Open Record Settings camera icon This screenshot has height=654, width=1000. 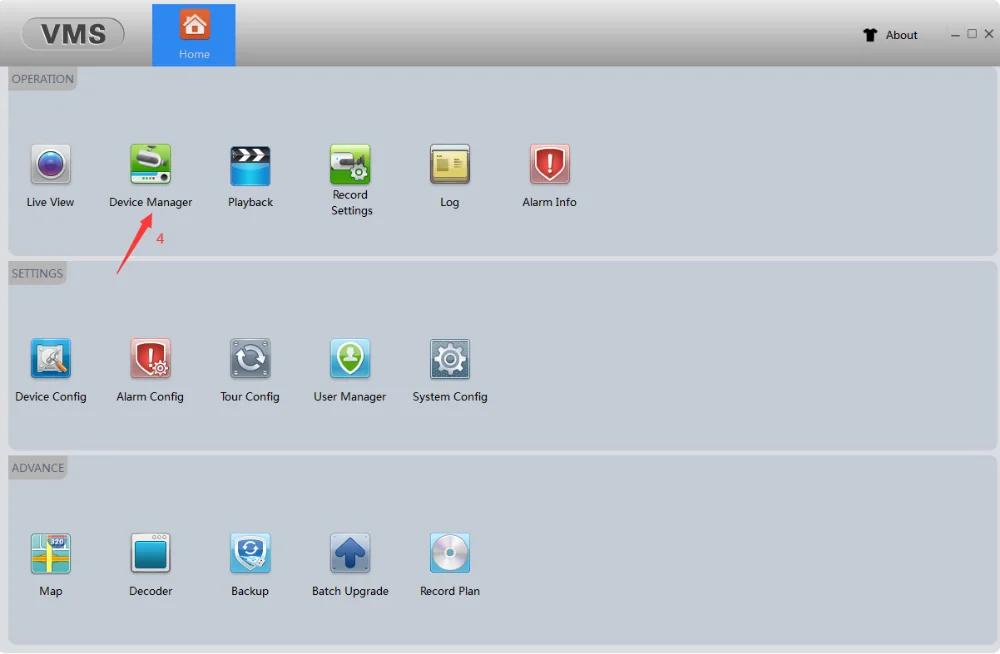tap(350, 164)
